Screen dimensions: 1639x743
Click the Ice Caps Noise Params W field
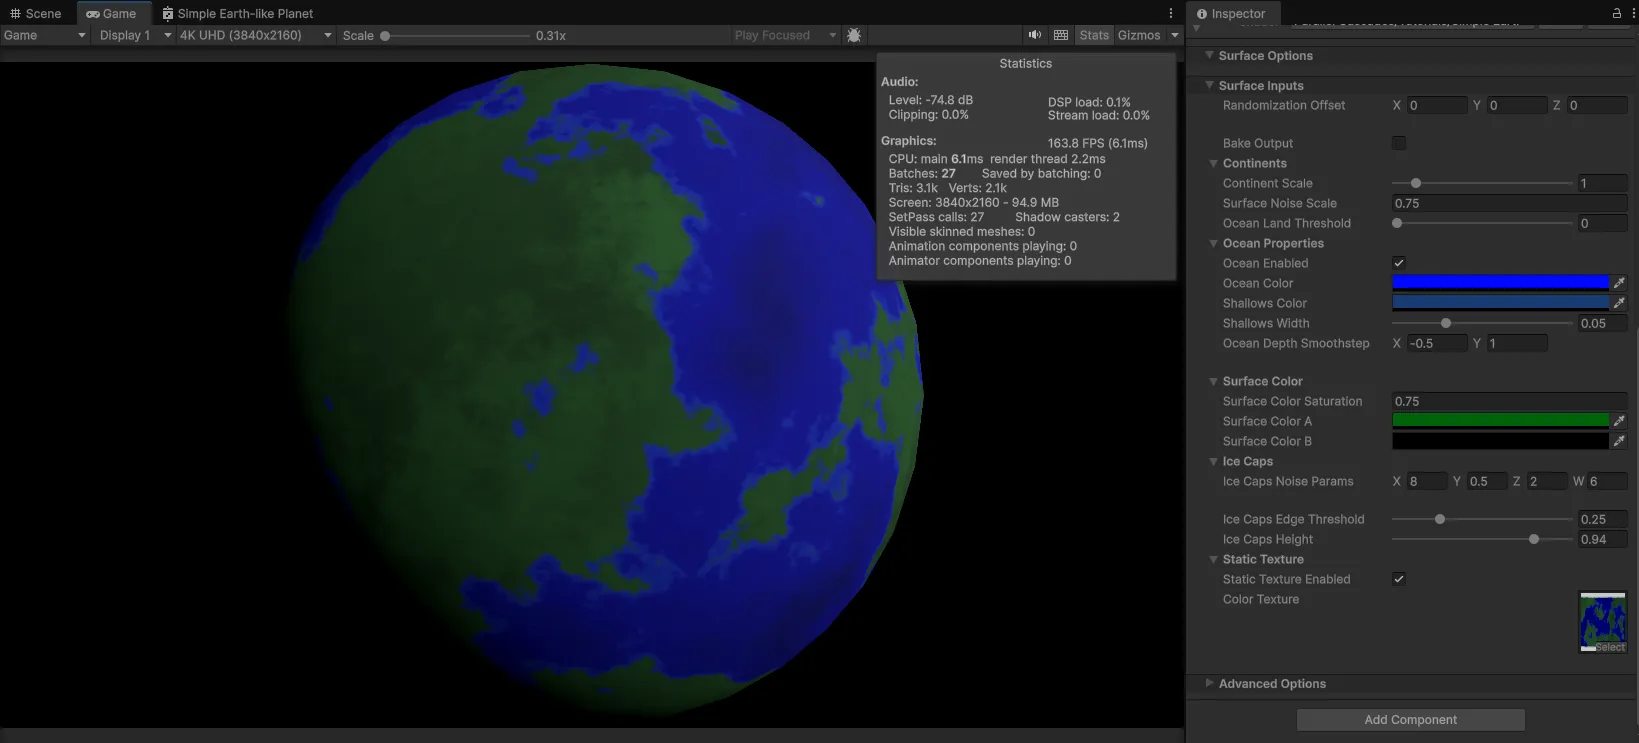tap(1607, 481)
